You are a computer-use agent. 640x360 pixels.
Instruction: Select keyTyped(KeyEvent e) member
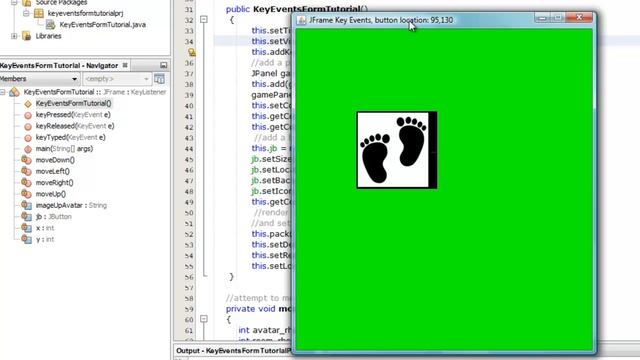[71, 138]
